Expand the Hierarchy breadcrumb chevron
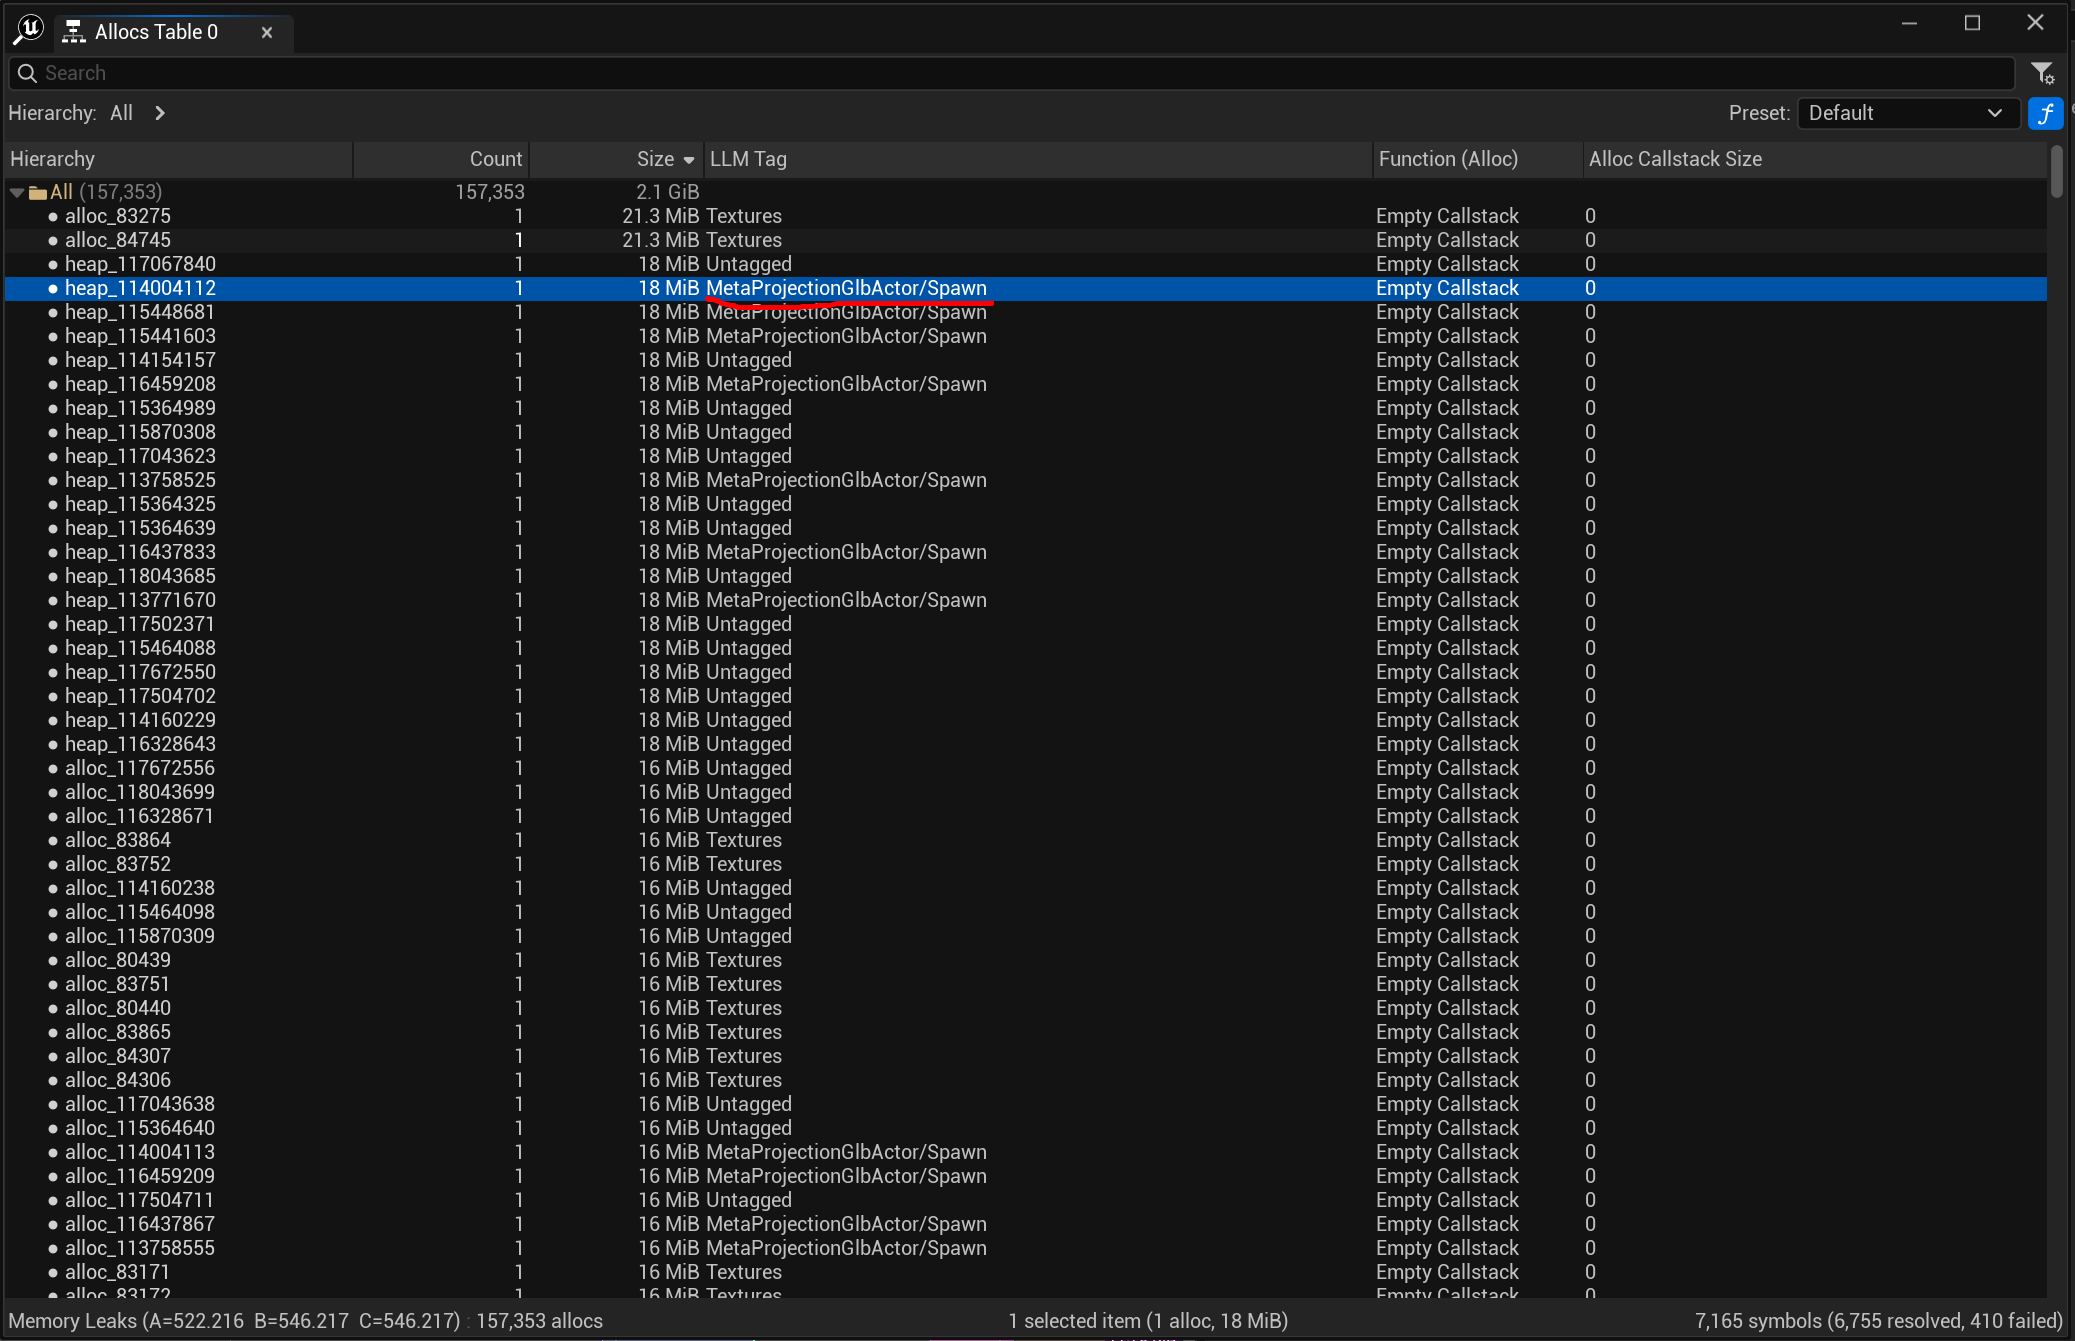 (160, 113)
